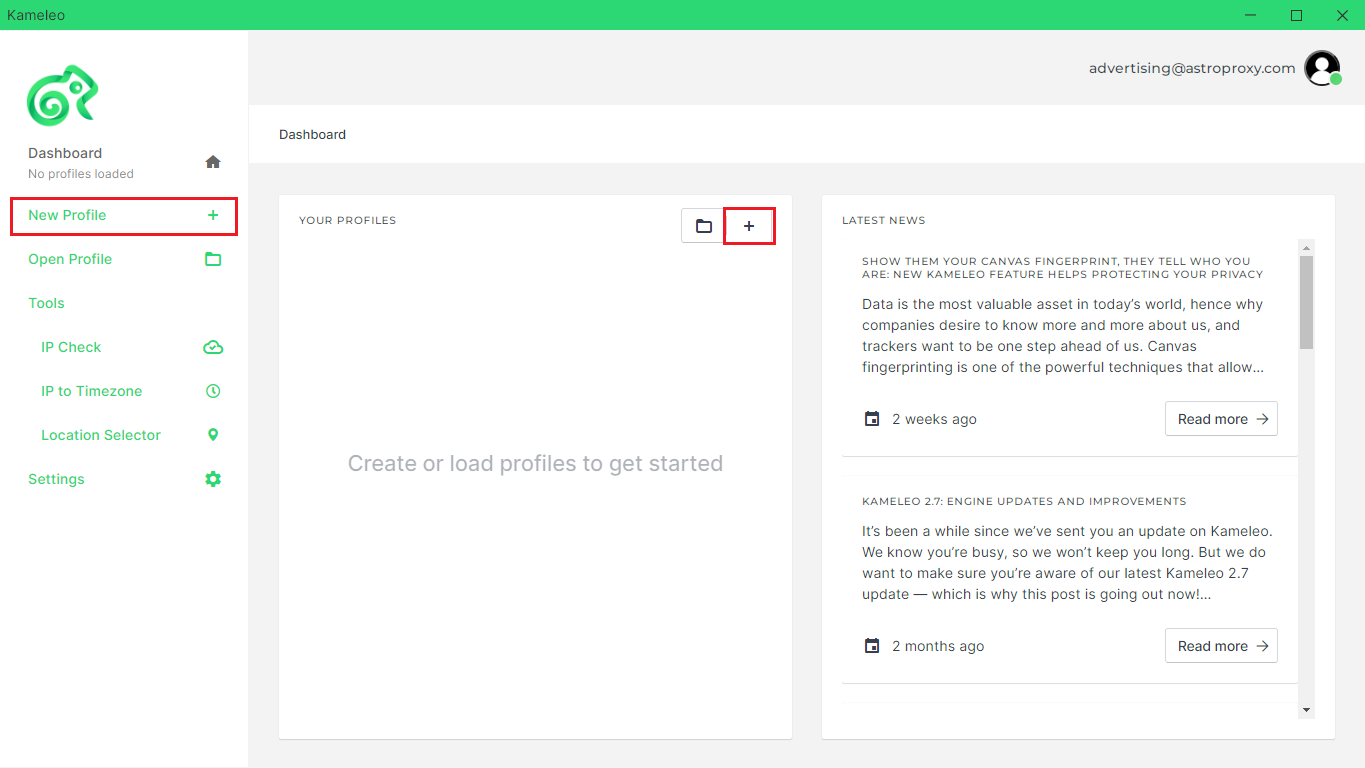This screenshot has width=1365, height=768.
Task: Click the Tools sidebar section
Action: tap(46, 303)
